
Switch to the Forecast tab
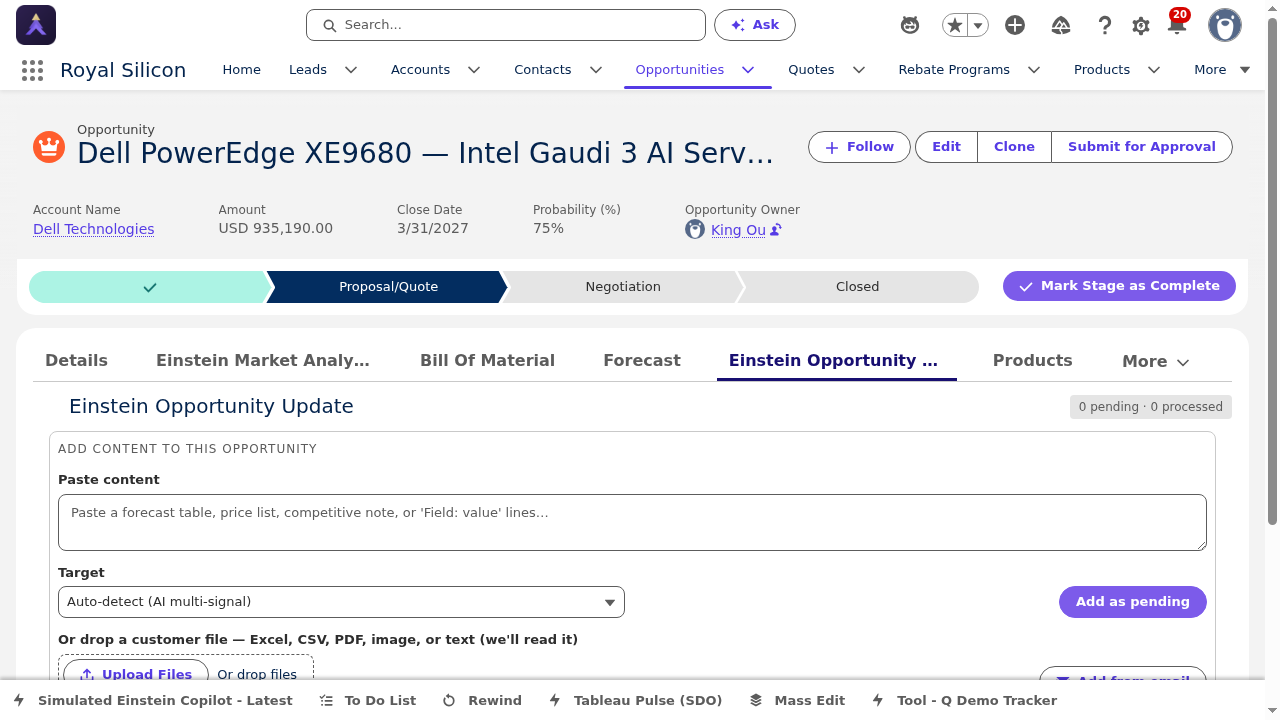tap(642, 361)
